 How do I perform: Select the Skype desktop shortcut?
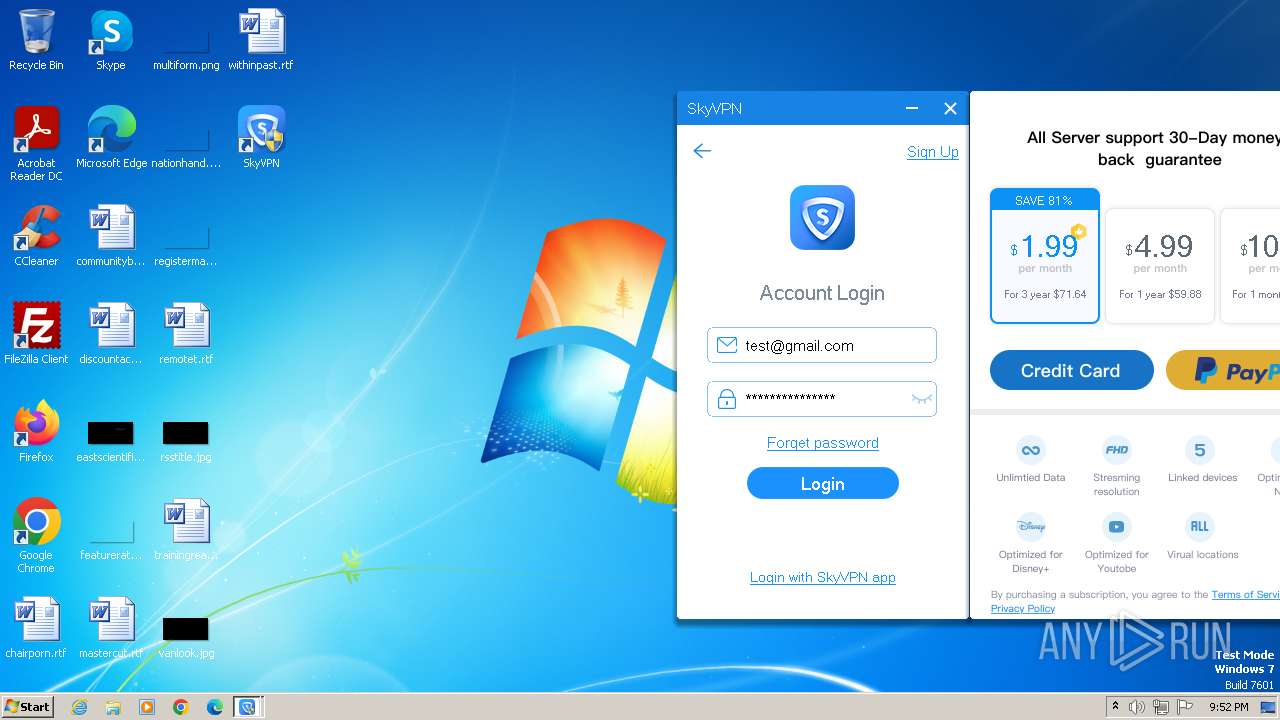110,40
